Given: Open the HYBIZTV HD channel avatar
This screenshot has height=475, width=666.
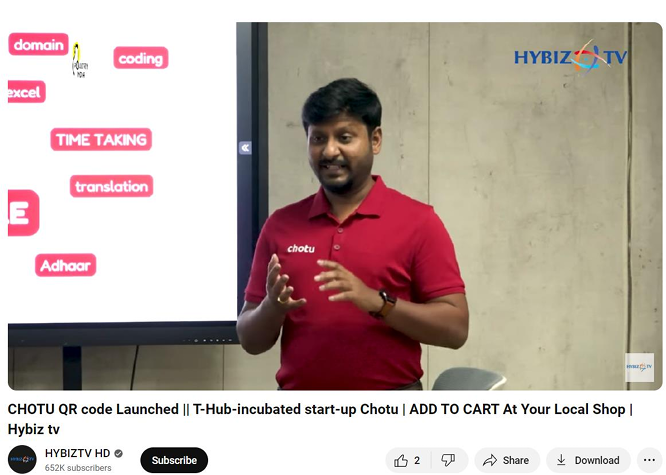Looking at the screenshot, I should (x=23, y=459).
